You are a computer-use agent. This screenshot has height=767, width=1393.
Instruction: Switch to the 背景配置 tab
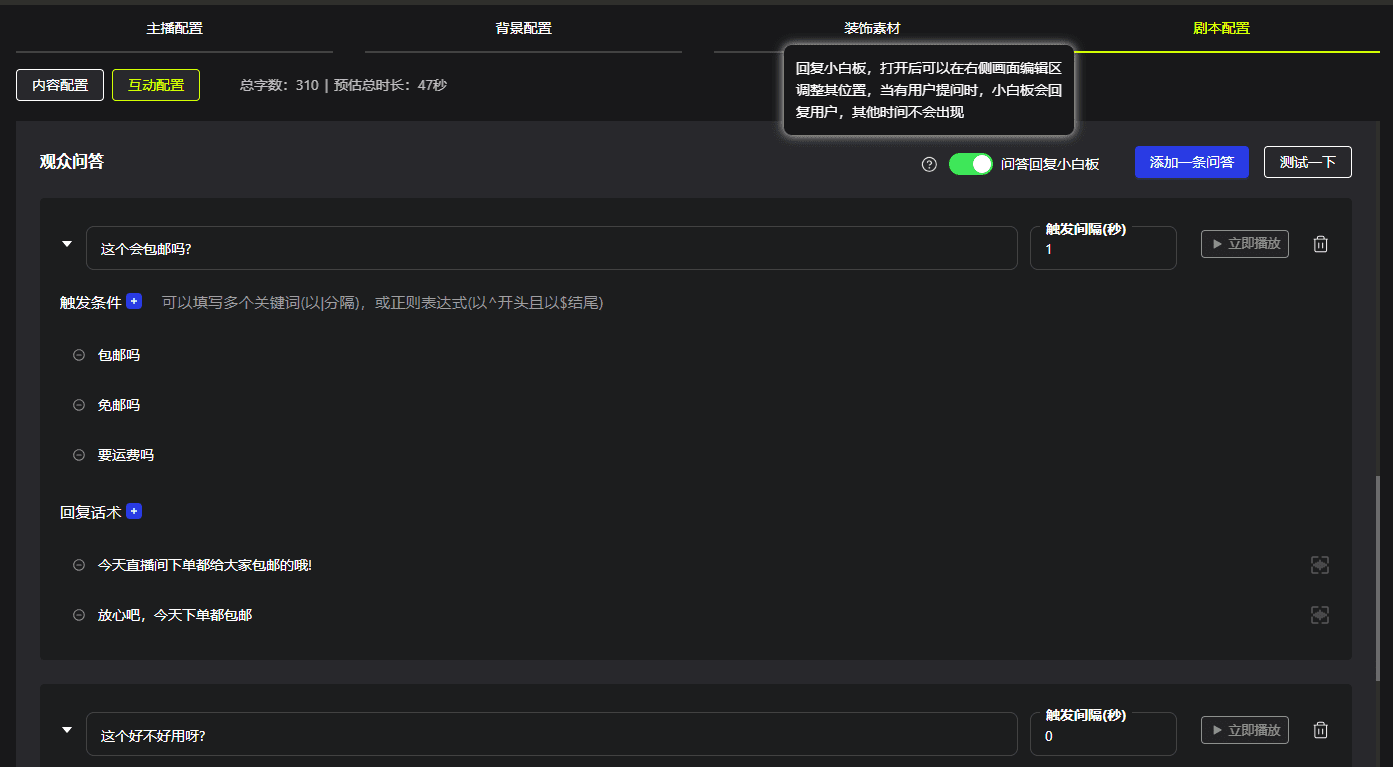click(x=523, y=28)
